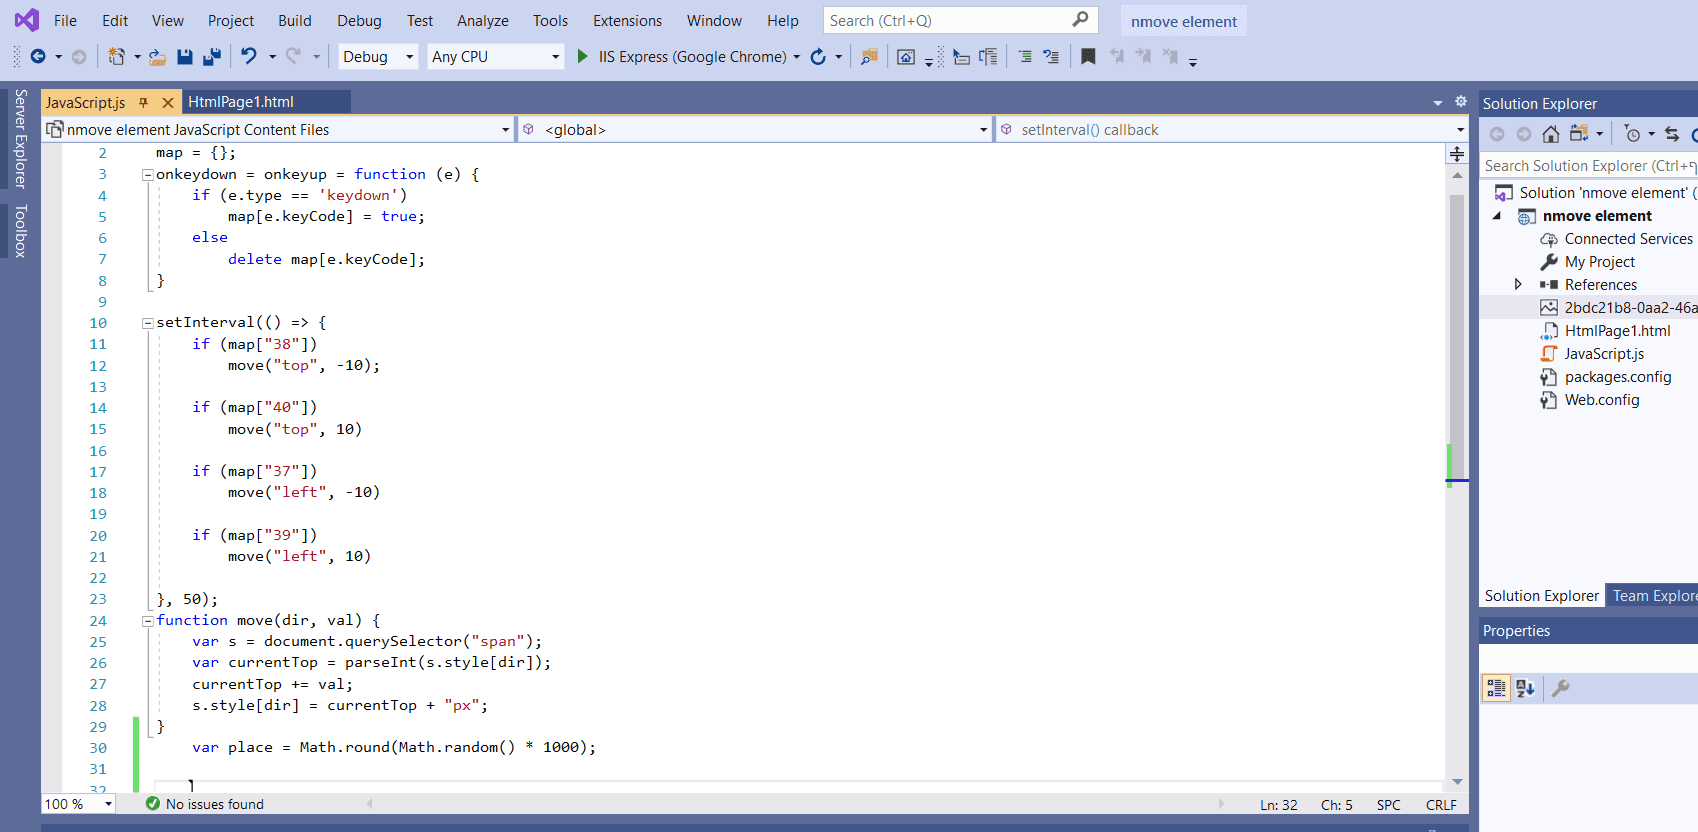Viewport: 1698px width, 832px height.
Task: Open the Toolbox side tab
Action: click(20, 231)
